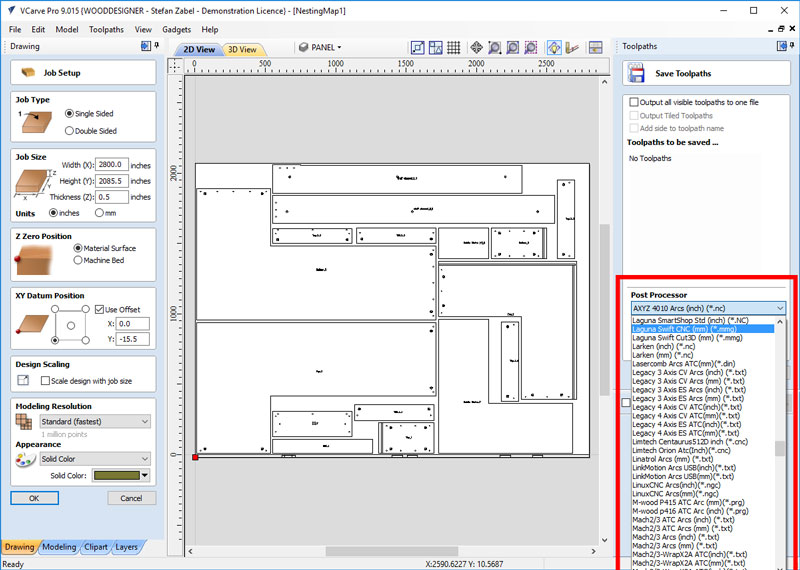This screenshot has height=570, width=800.
Task: Choose Larken (inch) post processor
Action: (703, 346)
